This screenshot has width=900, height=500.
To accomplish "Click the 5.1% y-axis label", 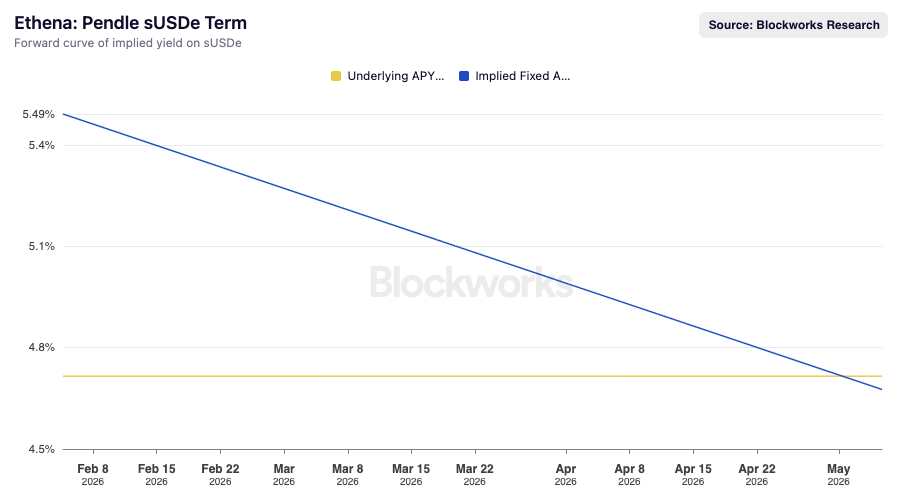I will pyautogui.click(x=40, y=246).
